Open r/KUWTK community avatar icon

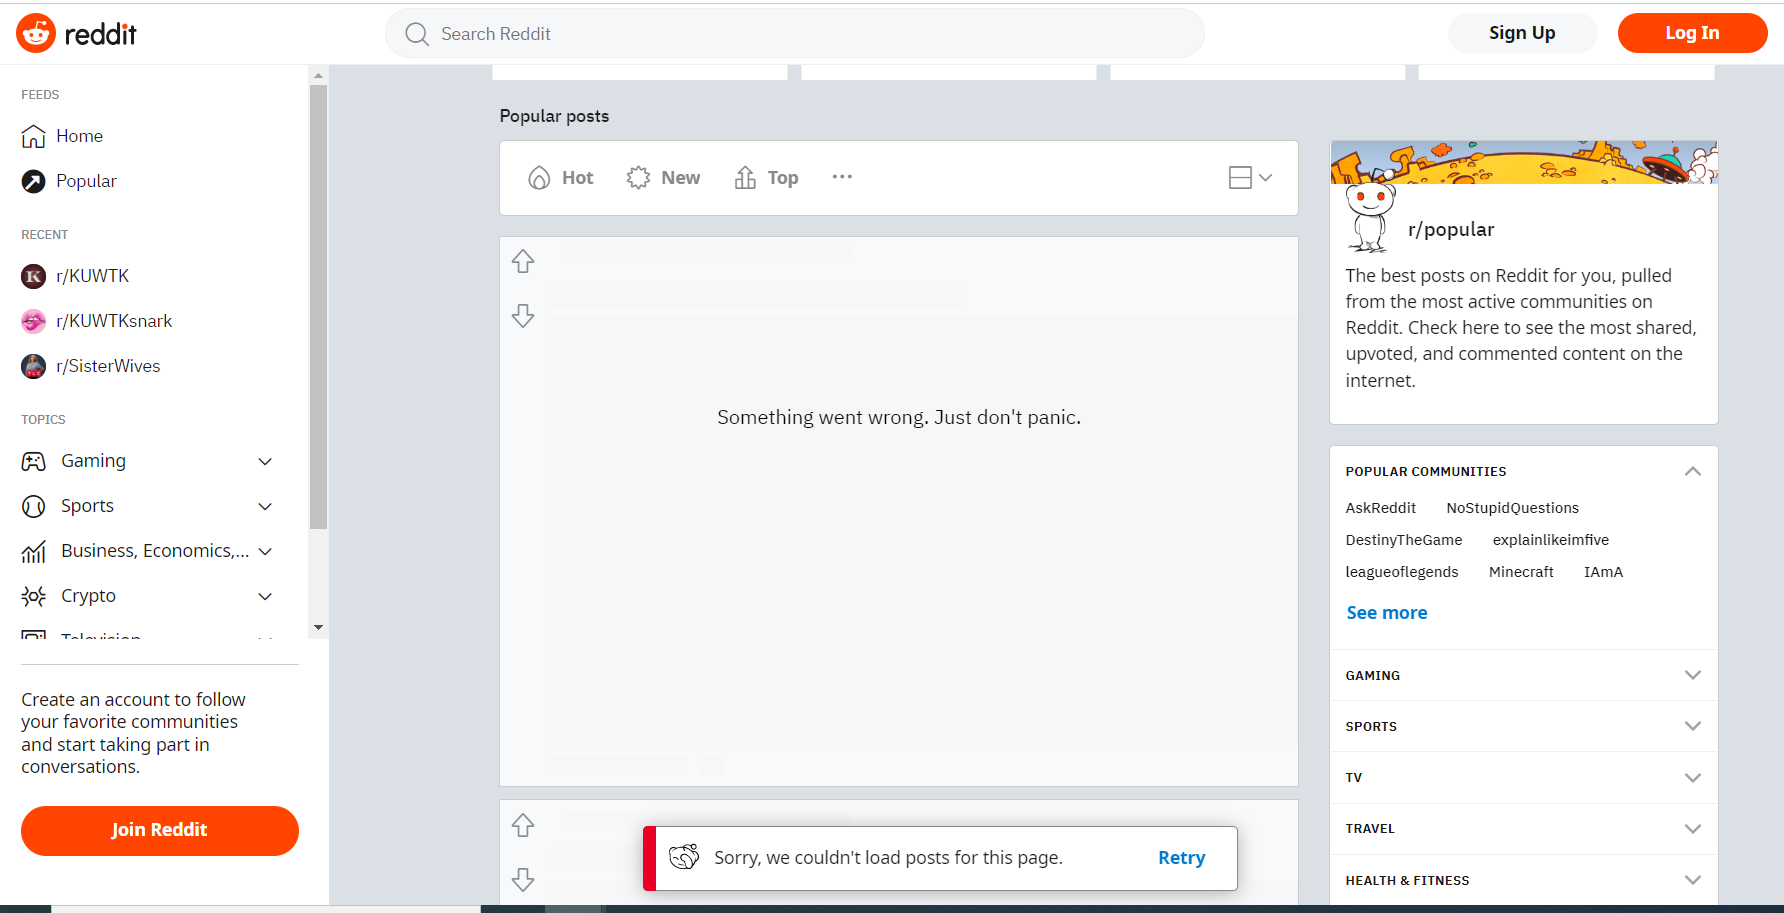[x=34, y=276]
